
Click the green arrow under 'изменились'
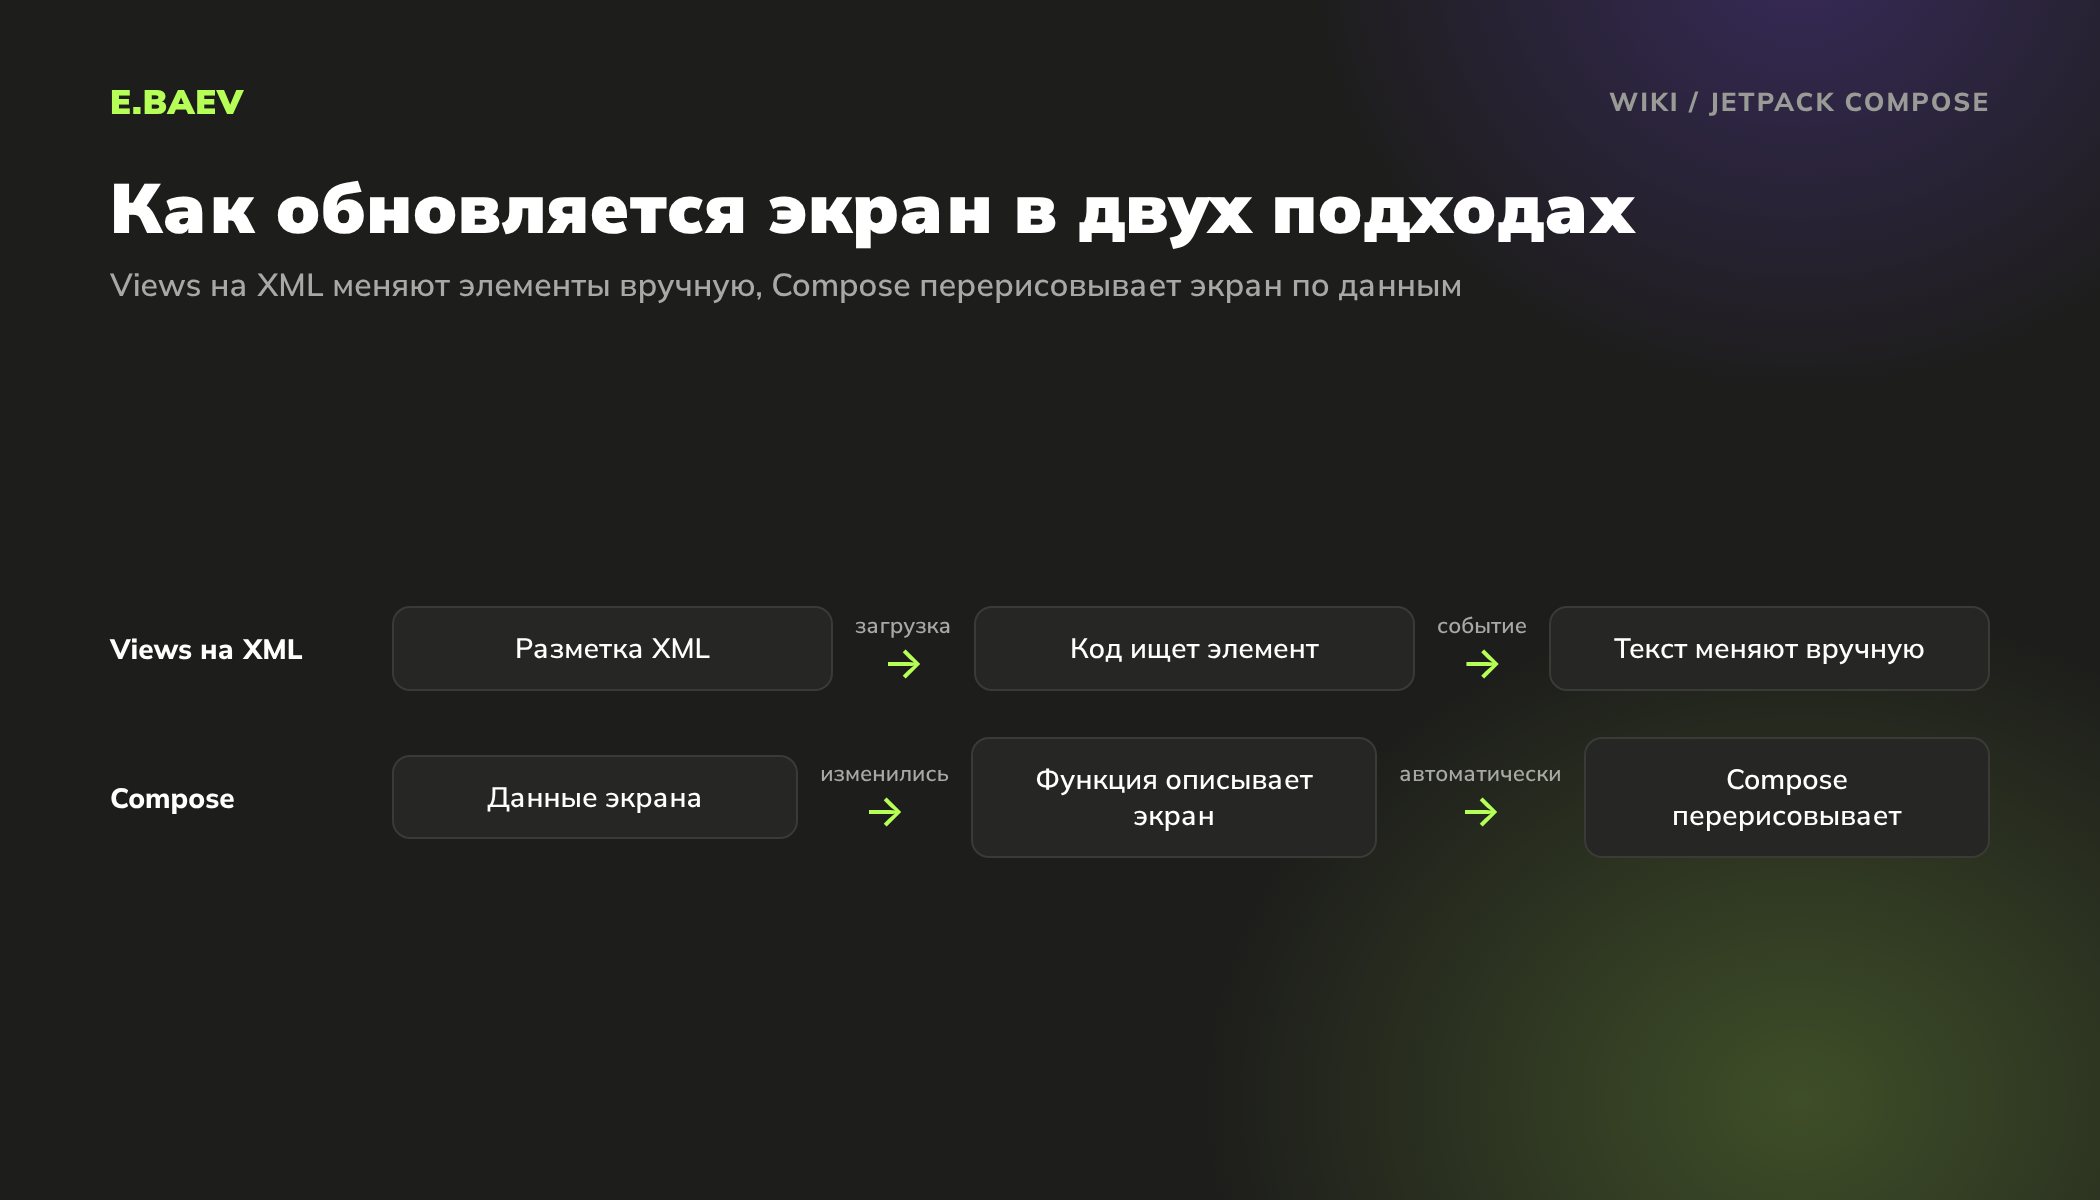(885, 812)
